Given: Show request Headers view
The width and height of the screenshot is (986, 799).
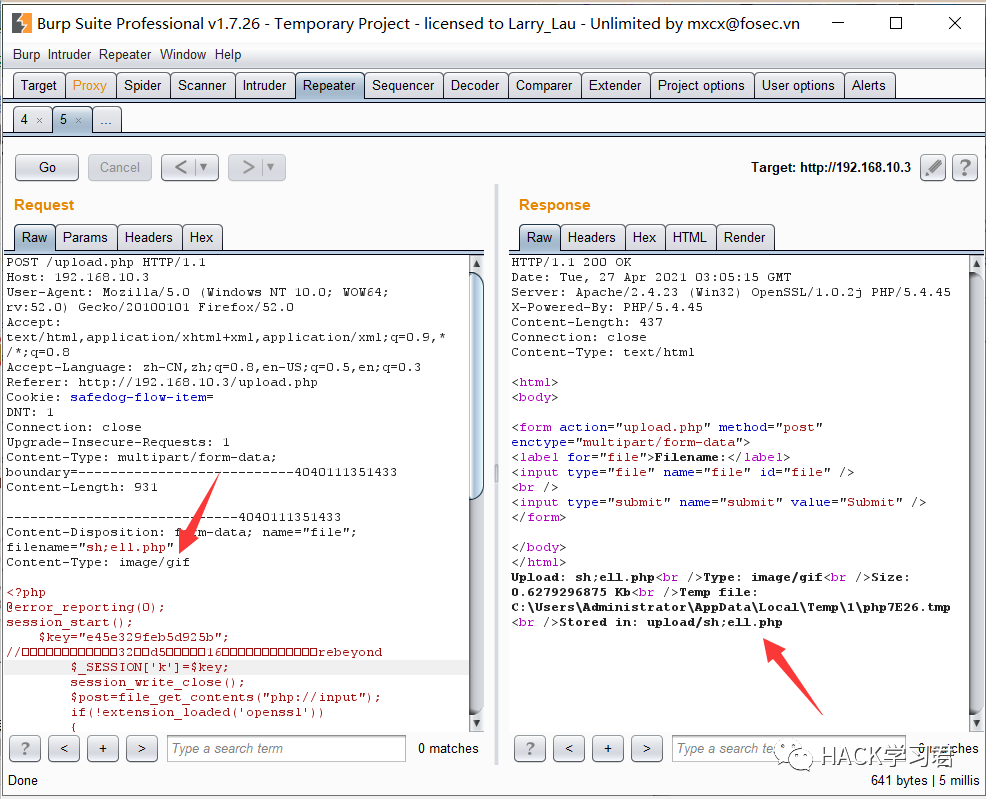Looking at the screenshot, I should click(148, 238).
